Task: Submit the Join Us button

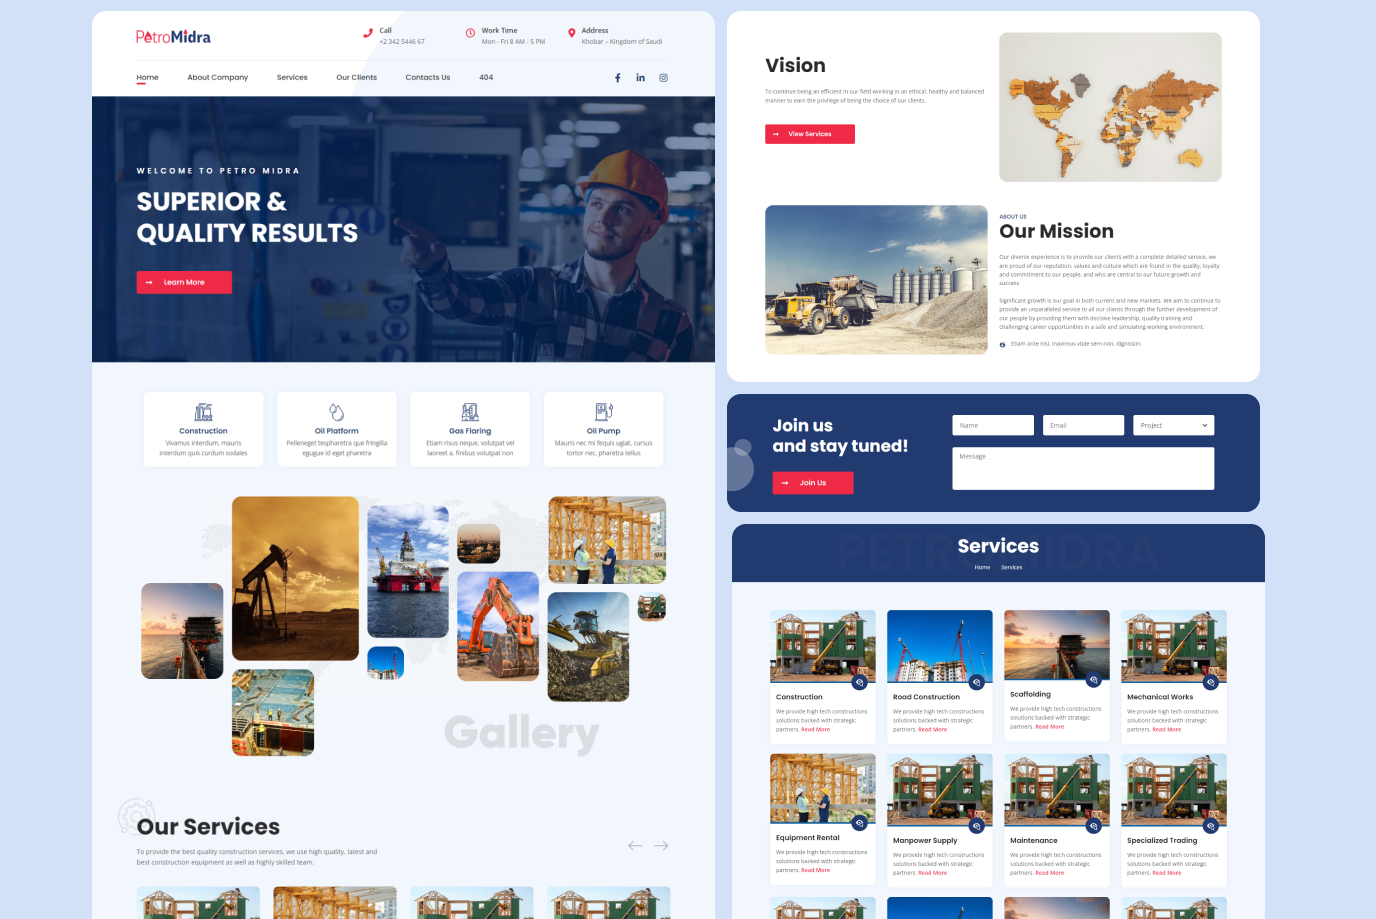Action: click(x=812, y=483)
